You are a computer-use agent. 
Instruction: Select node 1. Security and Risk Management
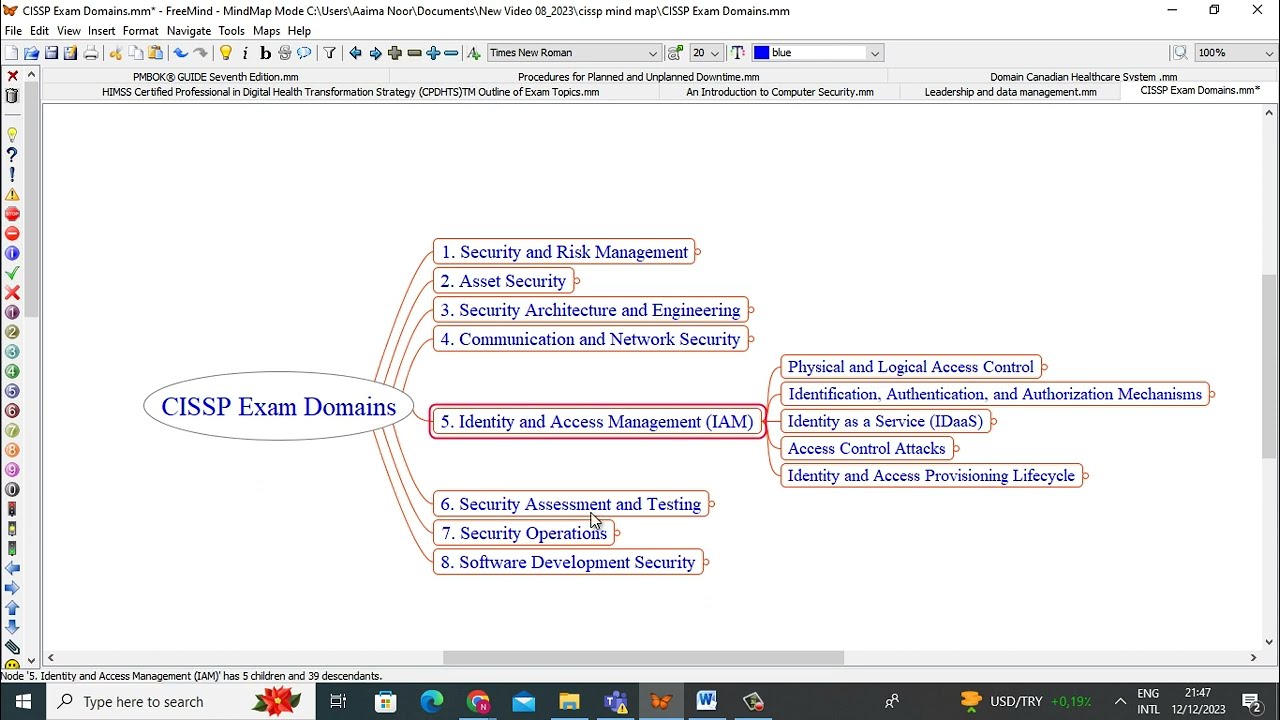tap(564, 252)
